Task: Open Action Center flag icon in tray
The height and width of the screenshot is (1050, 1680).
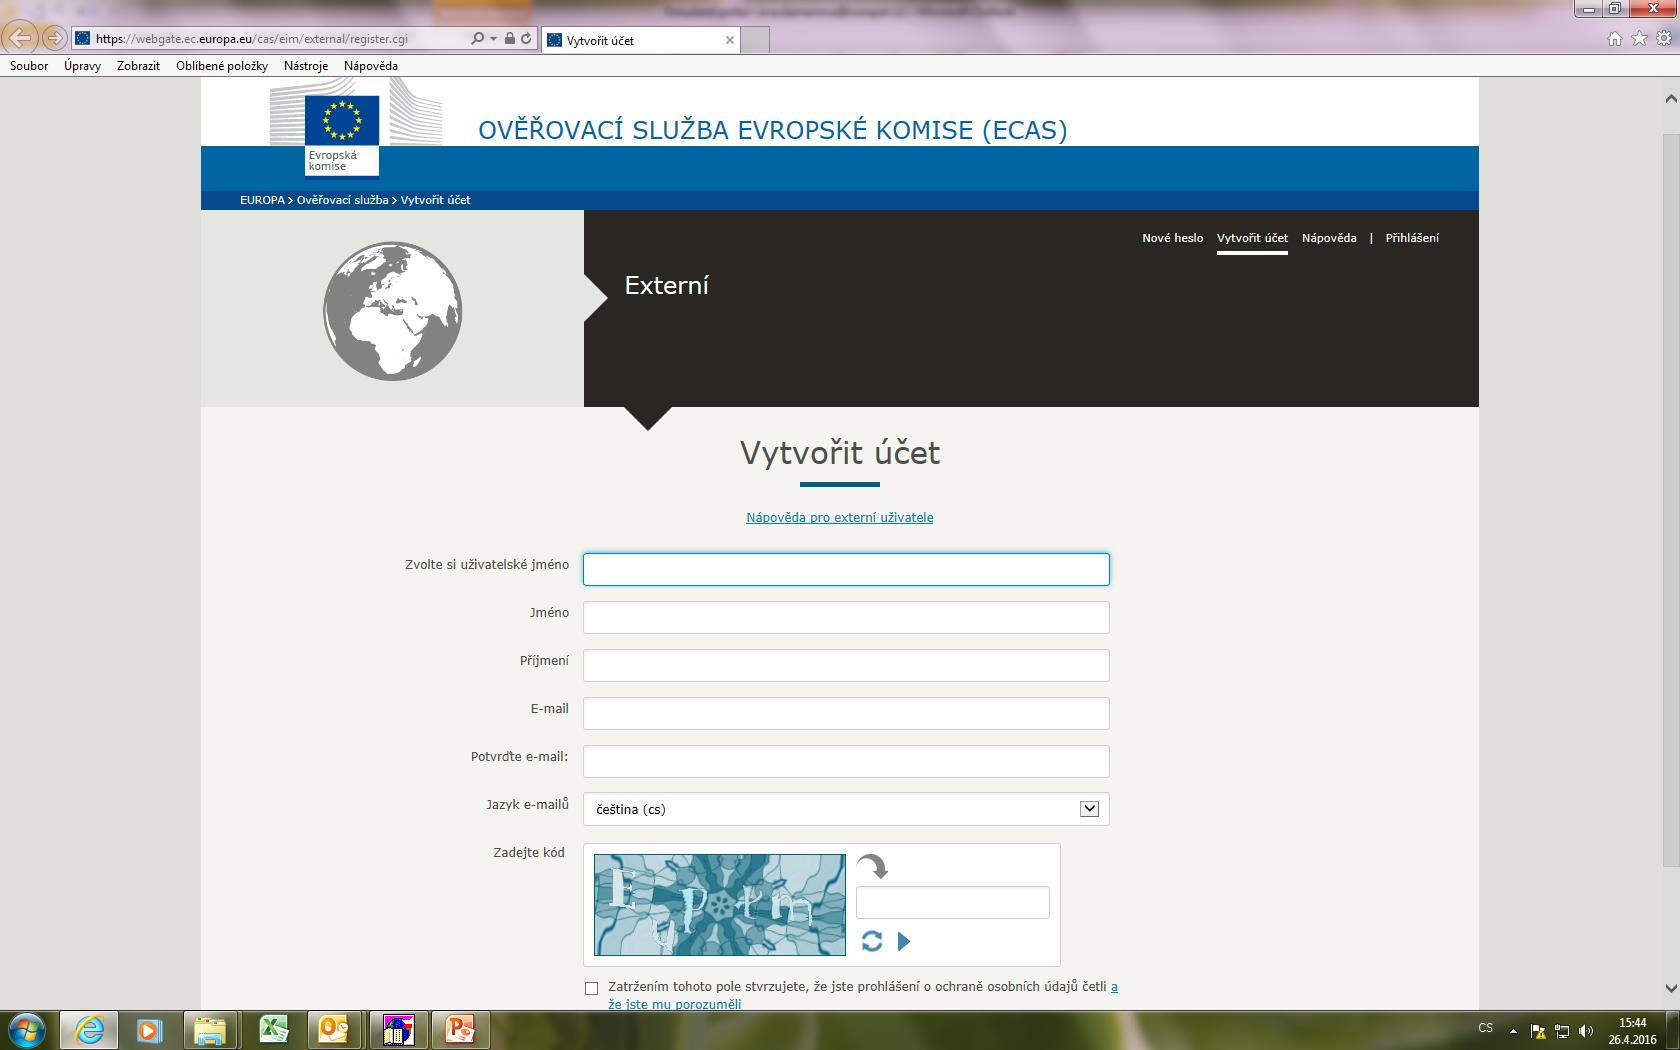Action: tap(1539, 1031)
